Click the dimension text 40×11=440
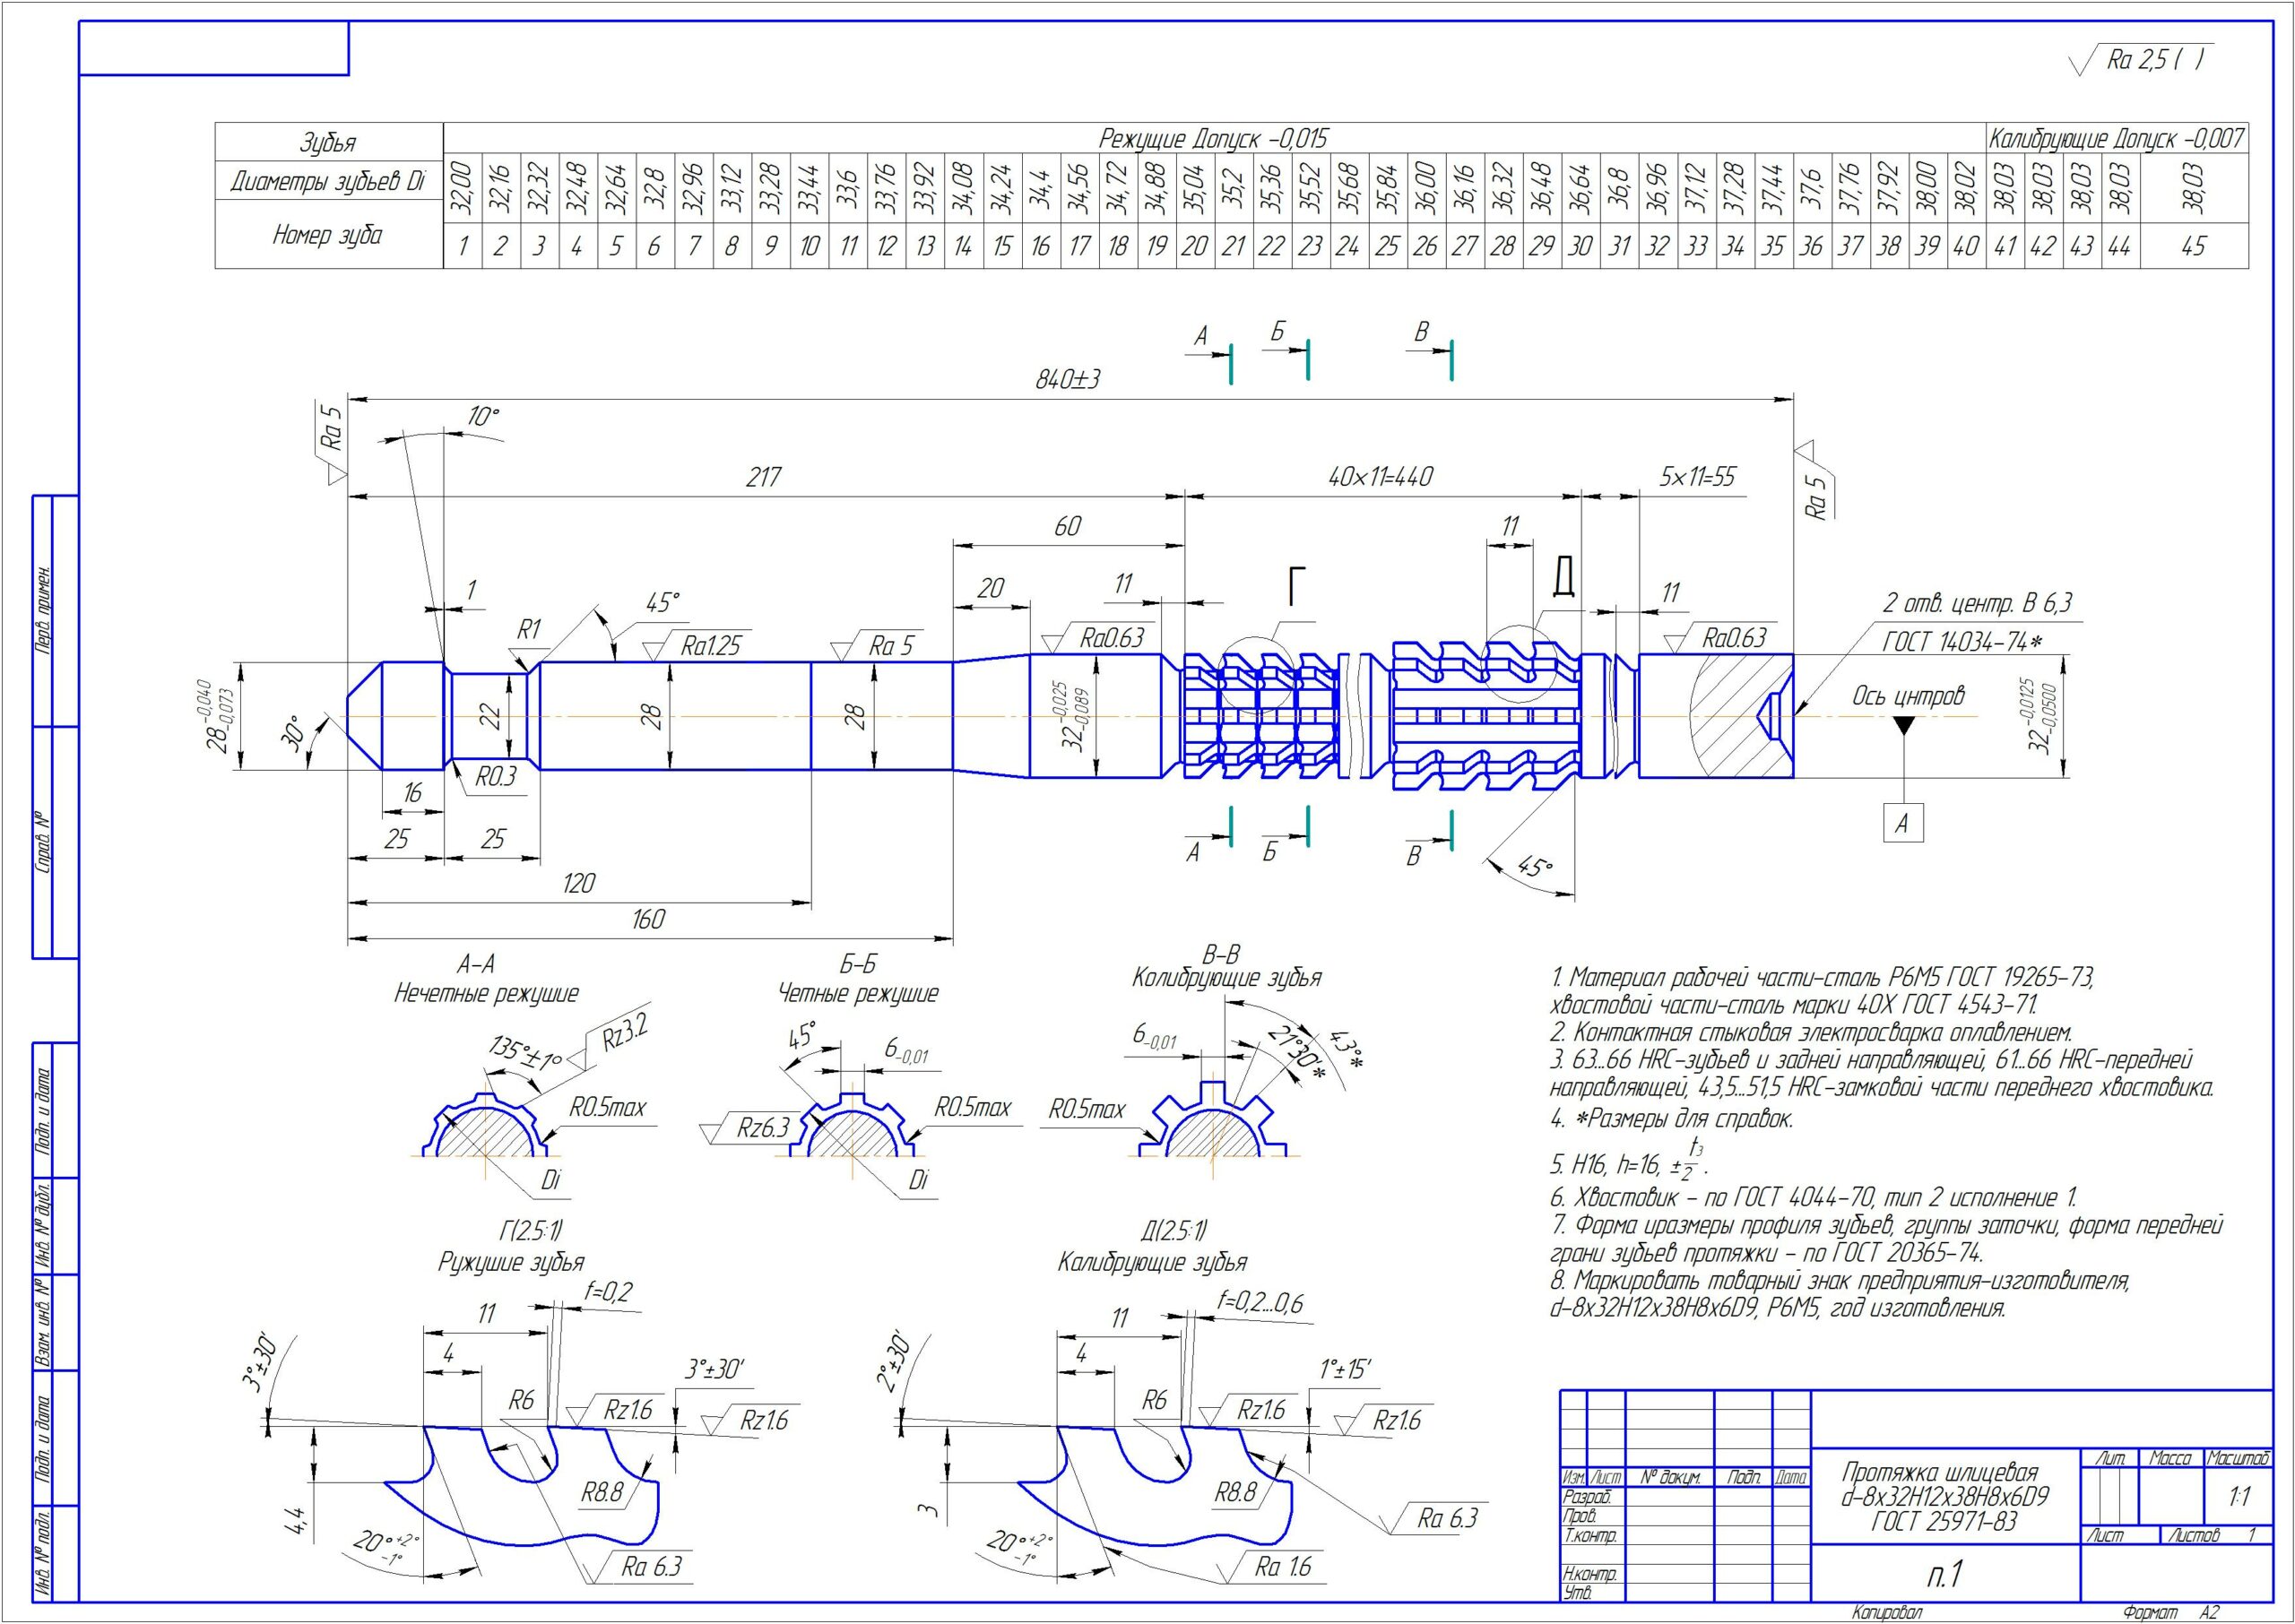 (1380, 477)
